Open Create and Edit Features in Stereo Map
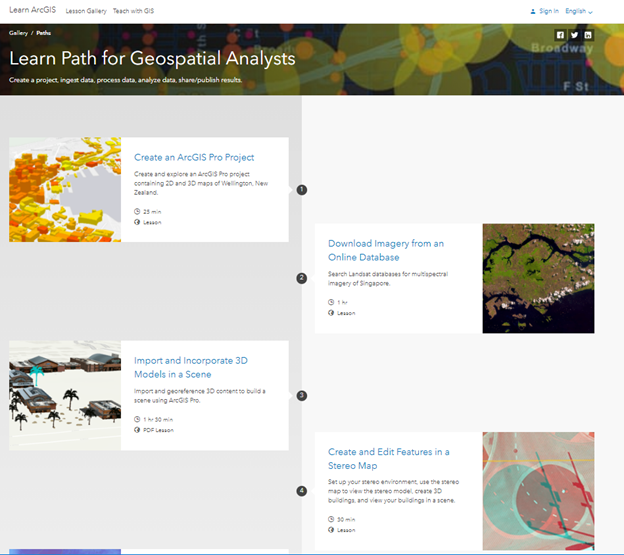This screenshot has height=555, width=624. coord(388,459)
